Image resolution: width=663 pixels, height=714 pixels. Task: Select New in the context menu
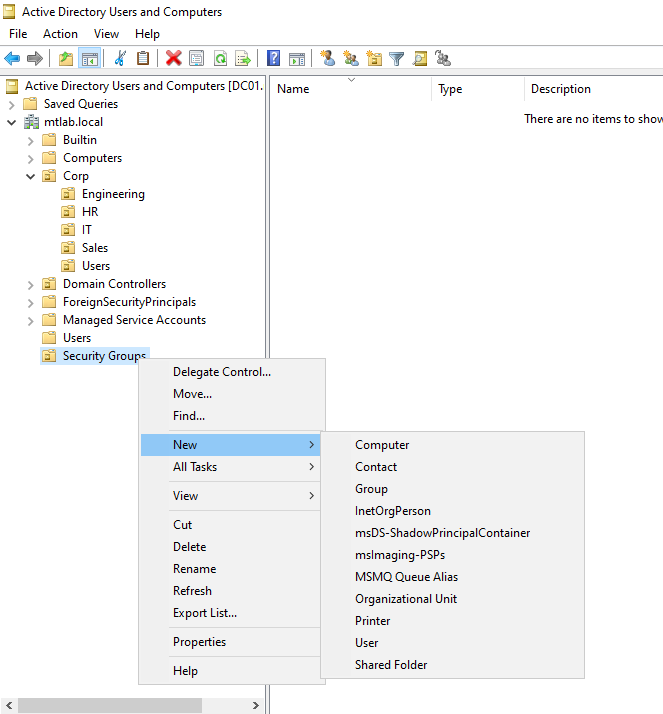[x=231, y=445]
